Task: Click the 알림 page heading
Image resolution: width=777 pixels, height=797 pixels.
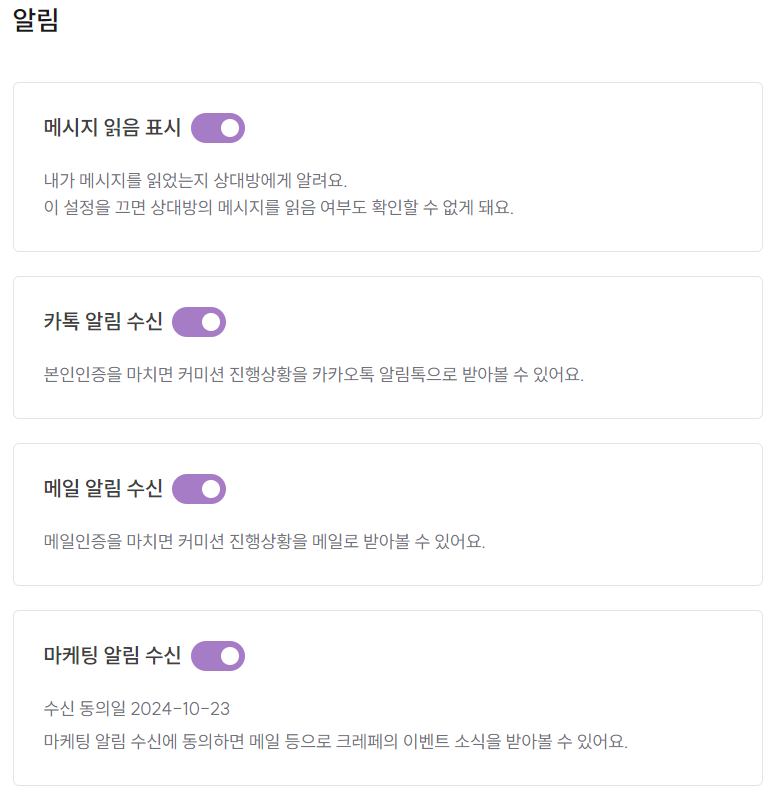Action: coord(36,22)
